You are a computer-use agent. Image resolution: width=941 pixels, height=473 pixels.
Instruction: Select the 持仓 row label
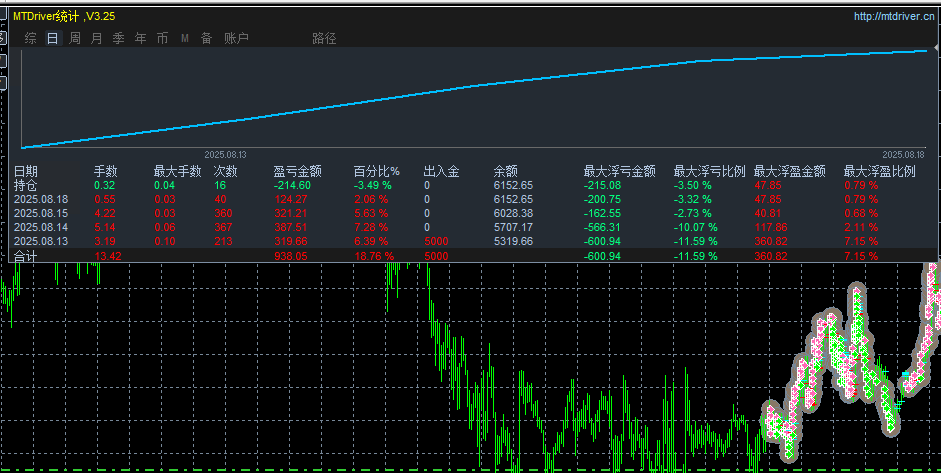point(26,185)
